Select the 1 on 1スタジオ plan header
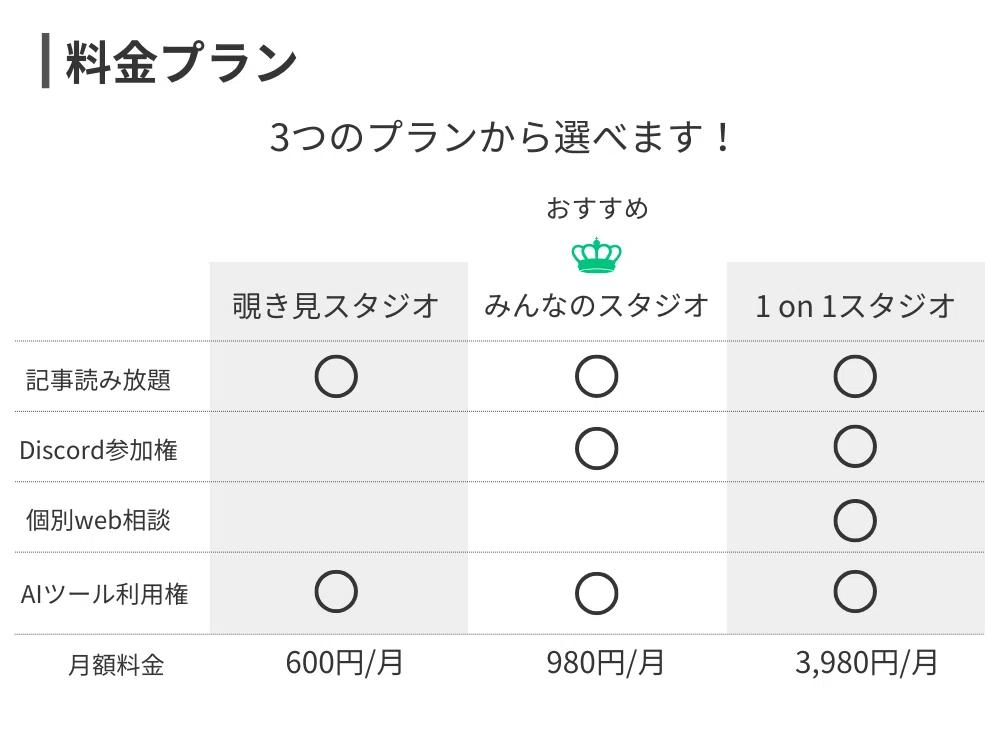The height and width of the screenshot is (750, 1000). (x=855, y=305)
